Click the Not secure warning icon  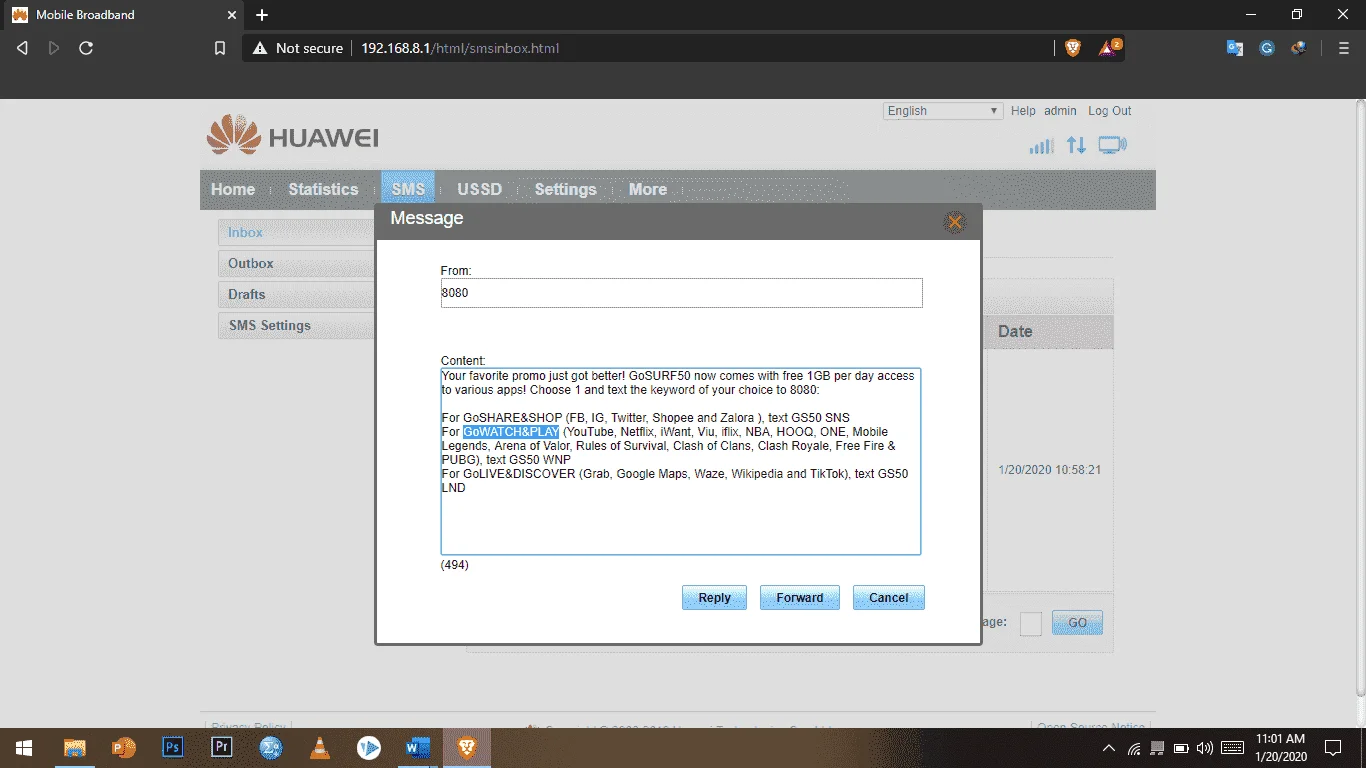pyautogui.click(x=260, y=48)
